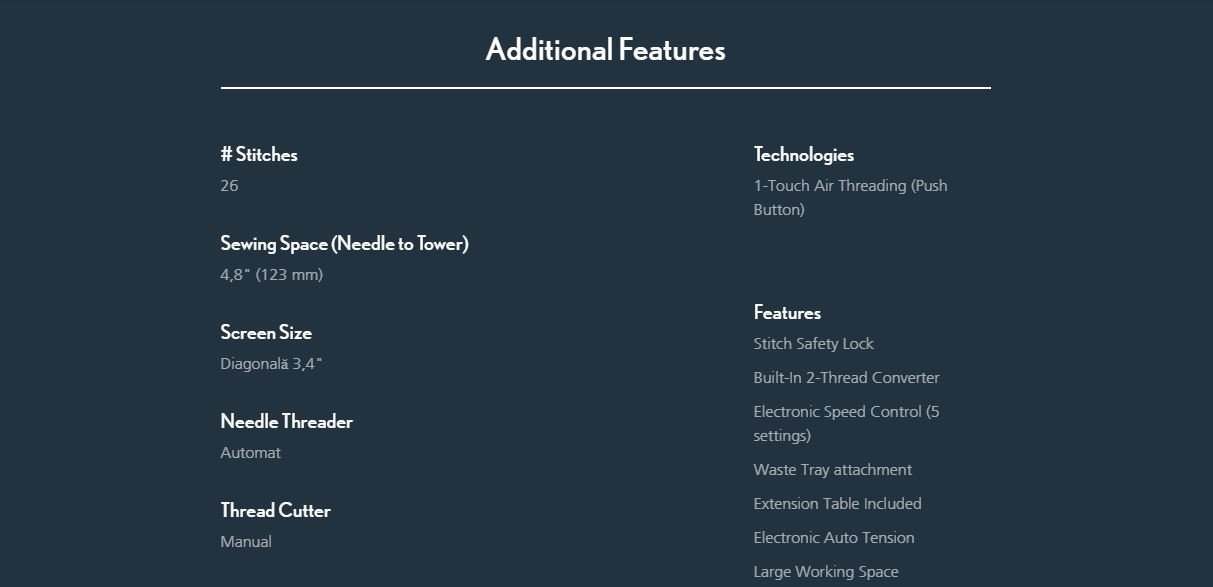Select the Automat value
This screenshot has height=587, width=1213.
pyautogui.click(x=251, y=453)
